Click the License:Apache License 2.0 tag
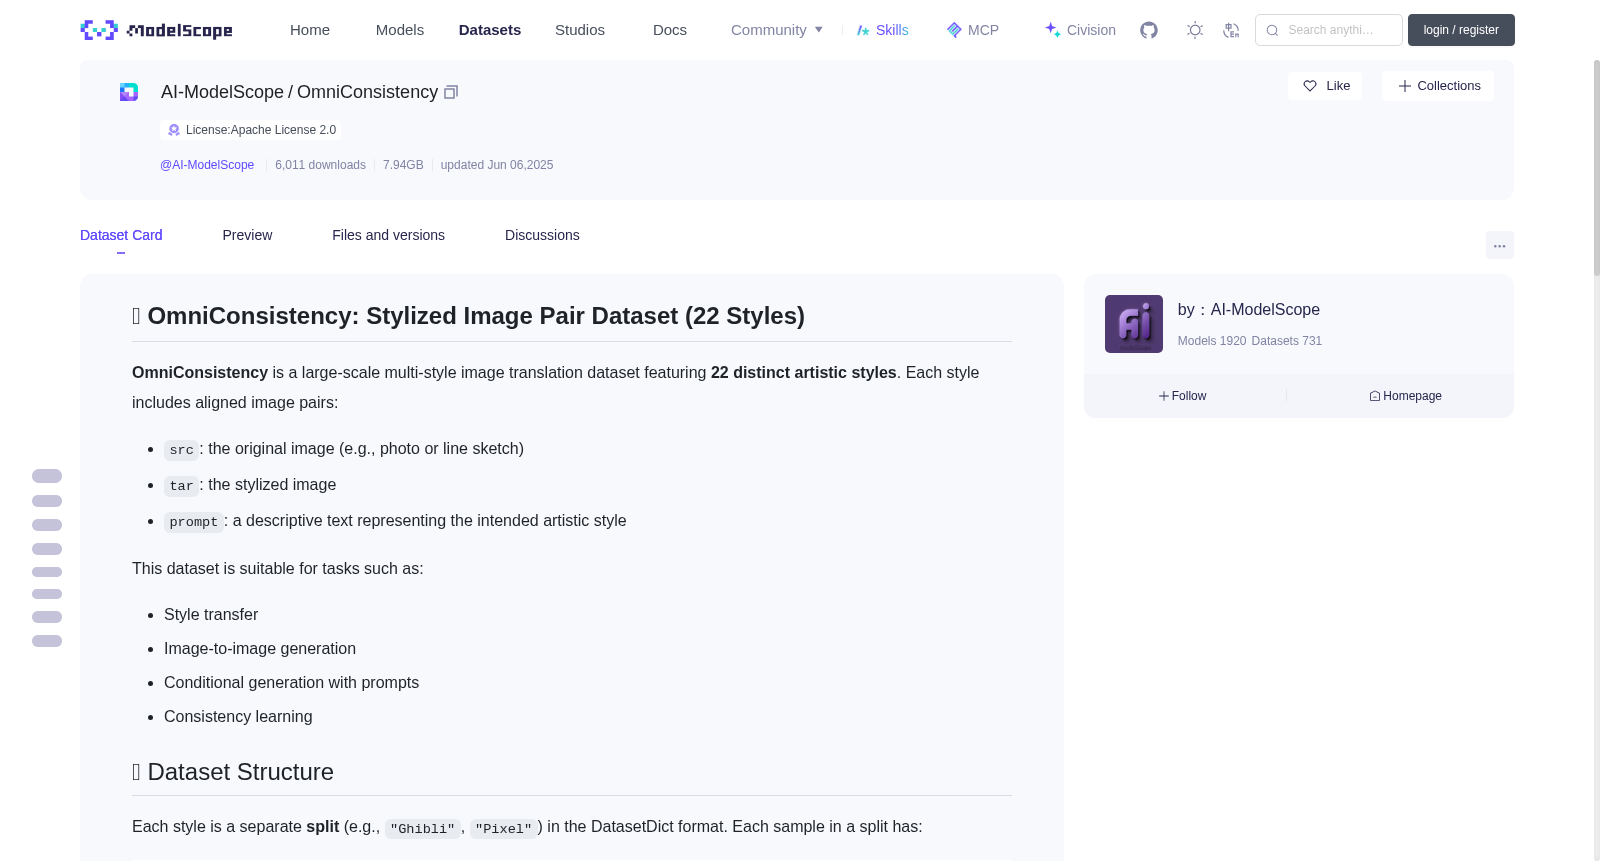 click(251, 130)
